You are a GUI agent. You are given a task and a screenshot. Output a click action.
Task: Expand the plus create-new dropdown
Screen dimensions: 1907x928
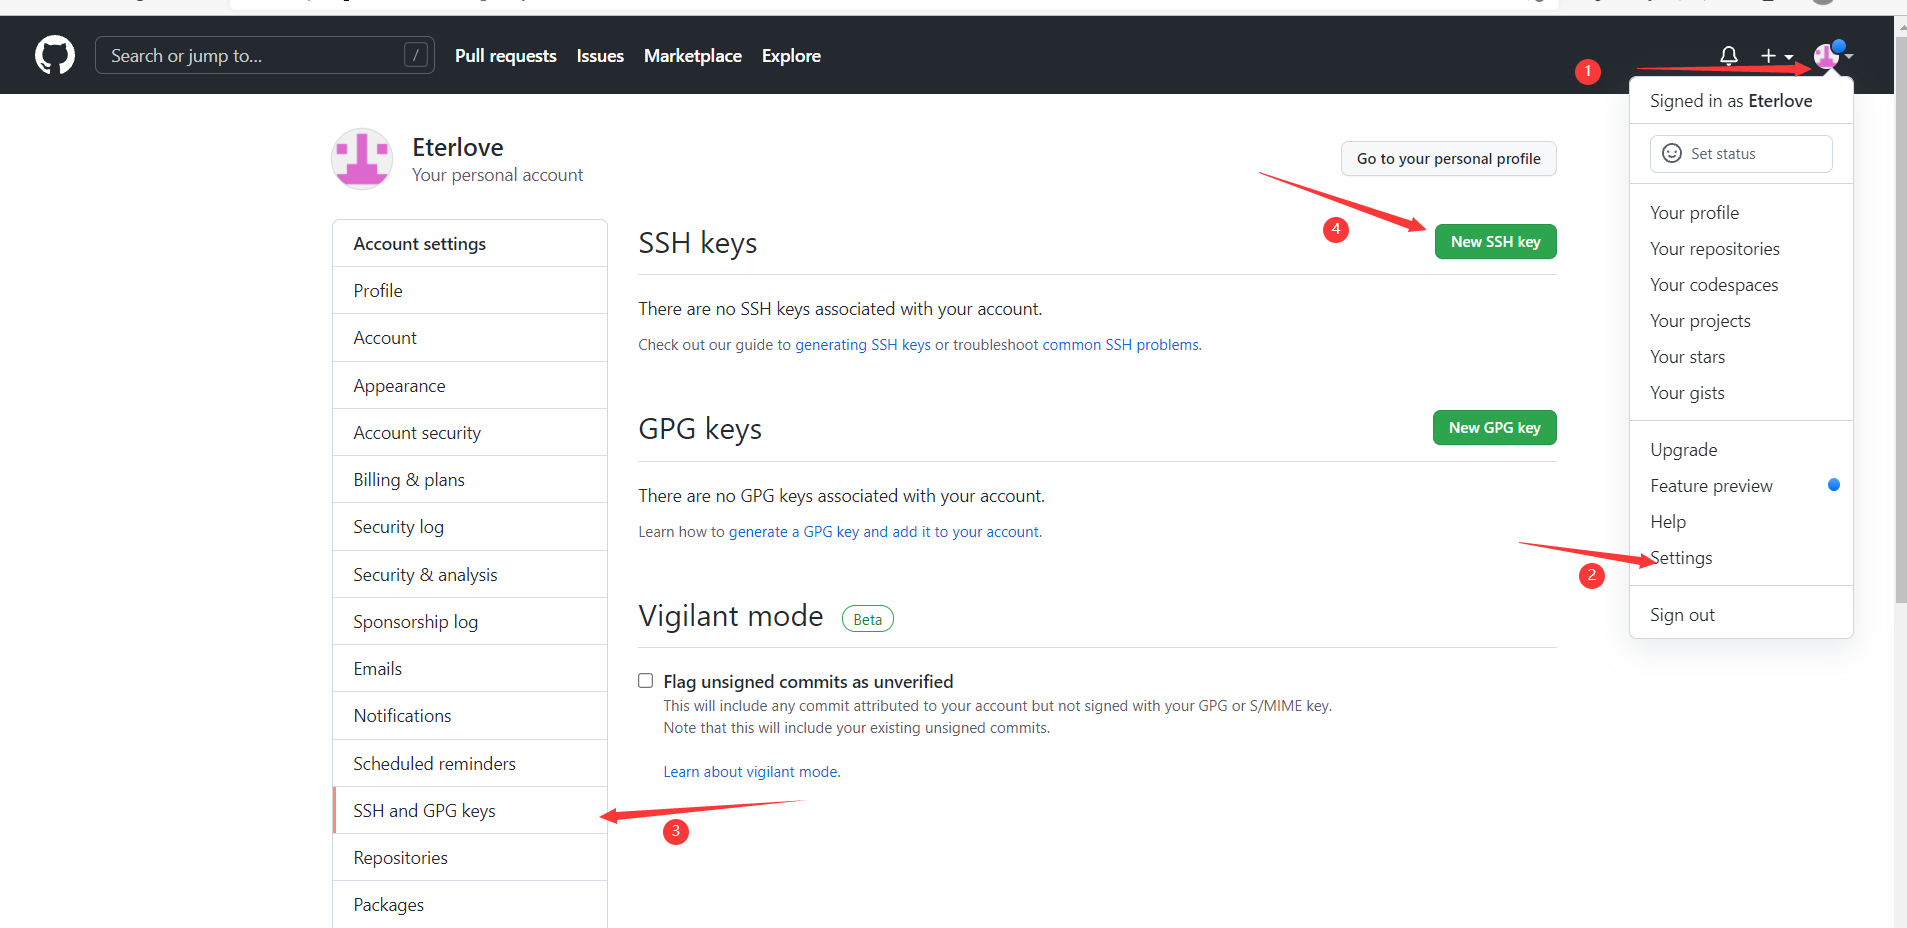coord(1777,56)
